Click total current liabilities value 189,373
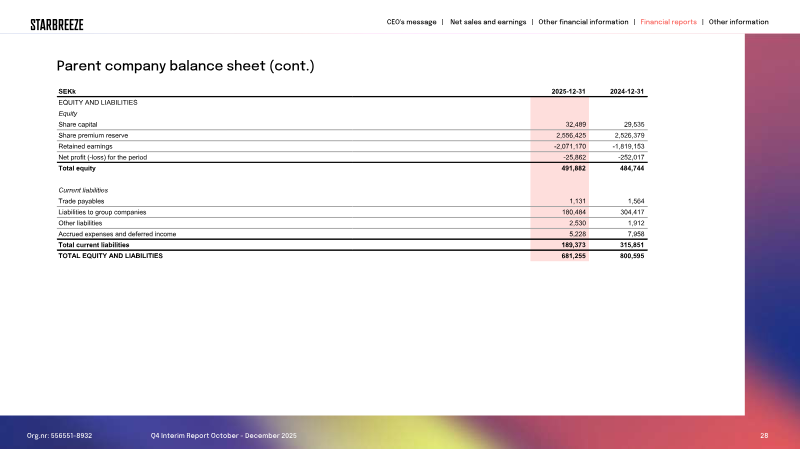The image size is (800, 449). pos(573,245)
